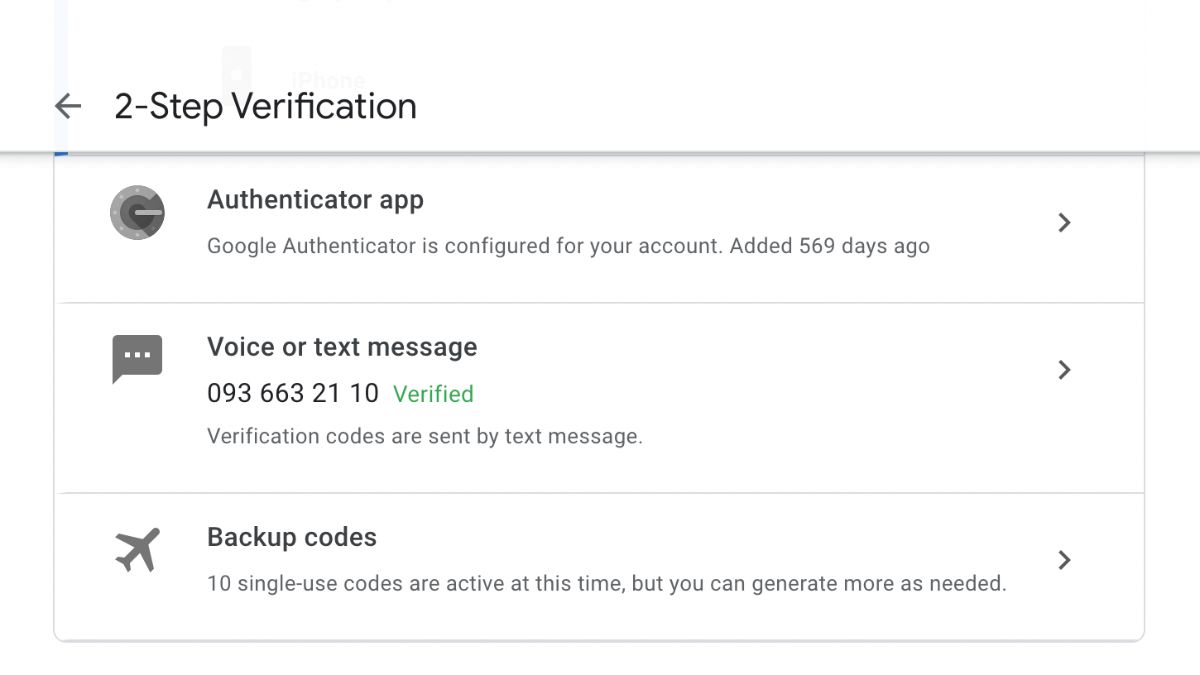This screenshot has width=1200, height=675.
Task: Click the back arrow next to 2-Step Verification
Action: click(x=66, y=106)
